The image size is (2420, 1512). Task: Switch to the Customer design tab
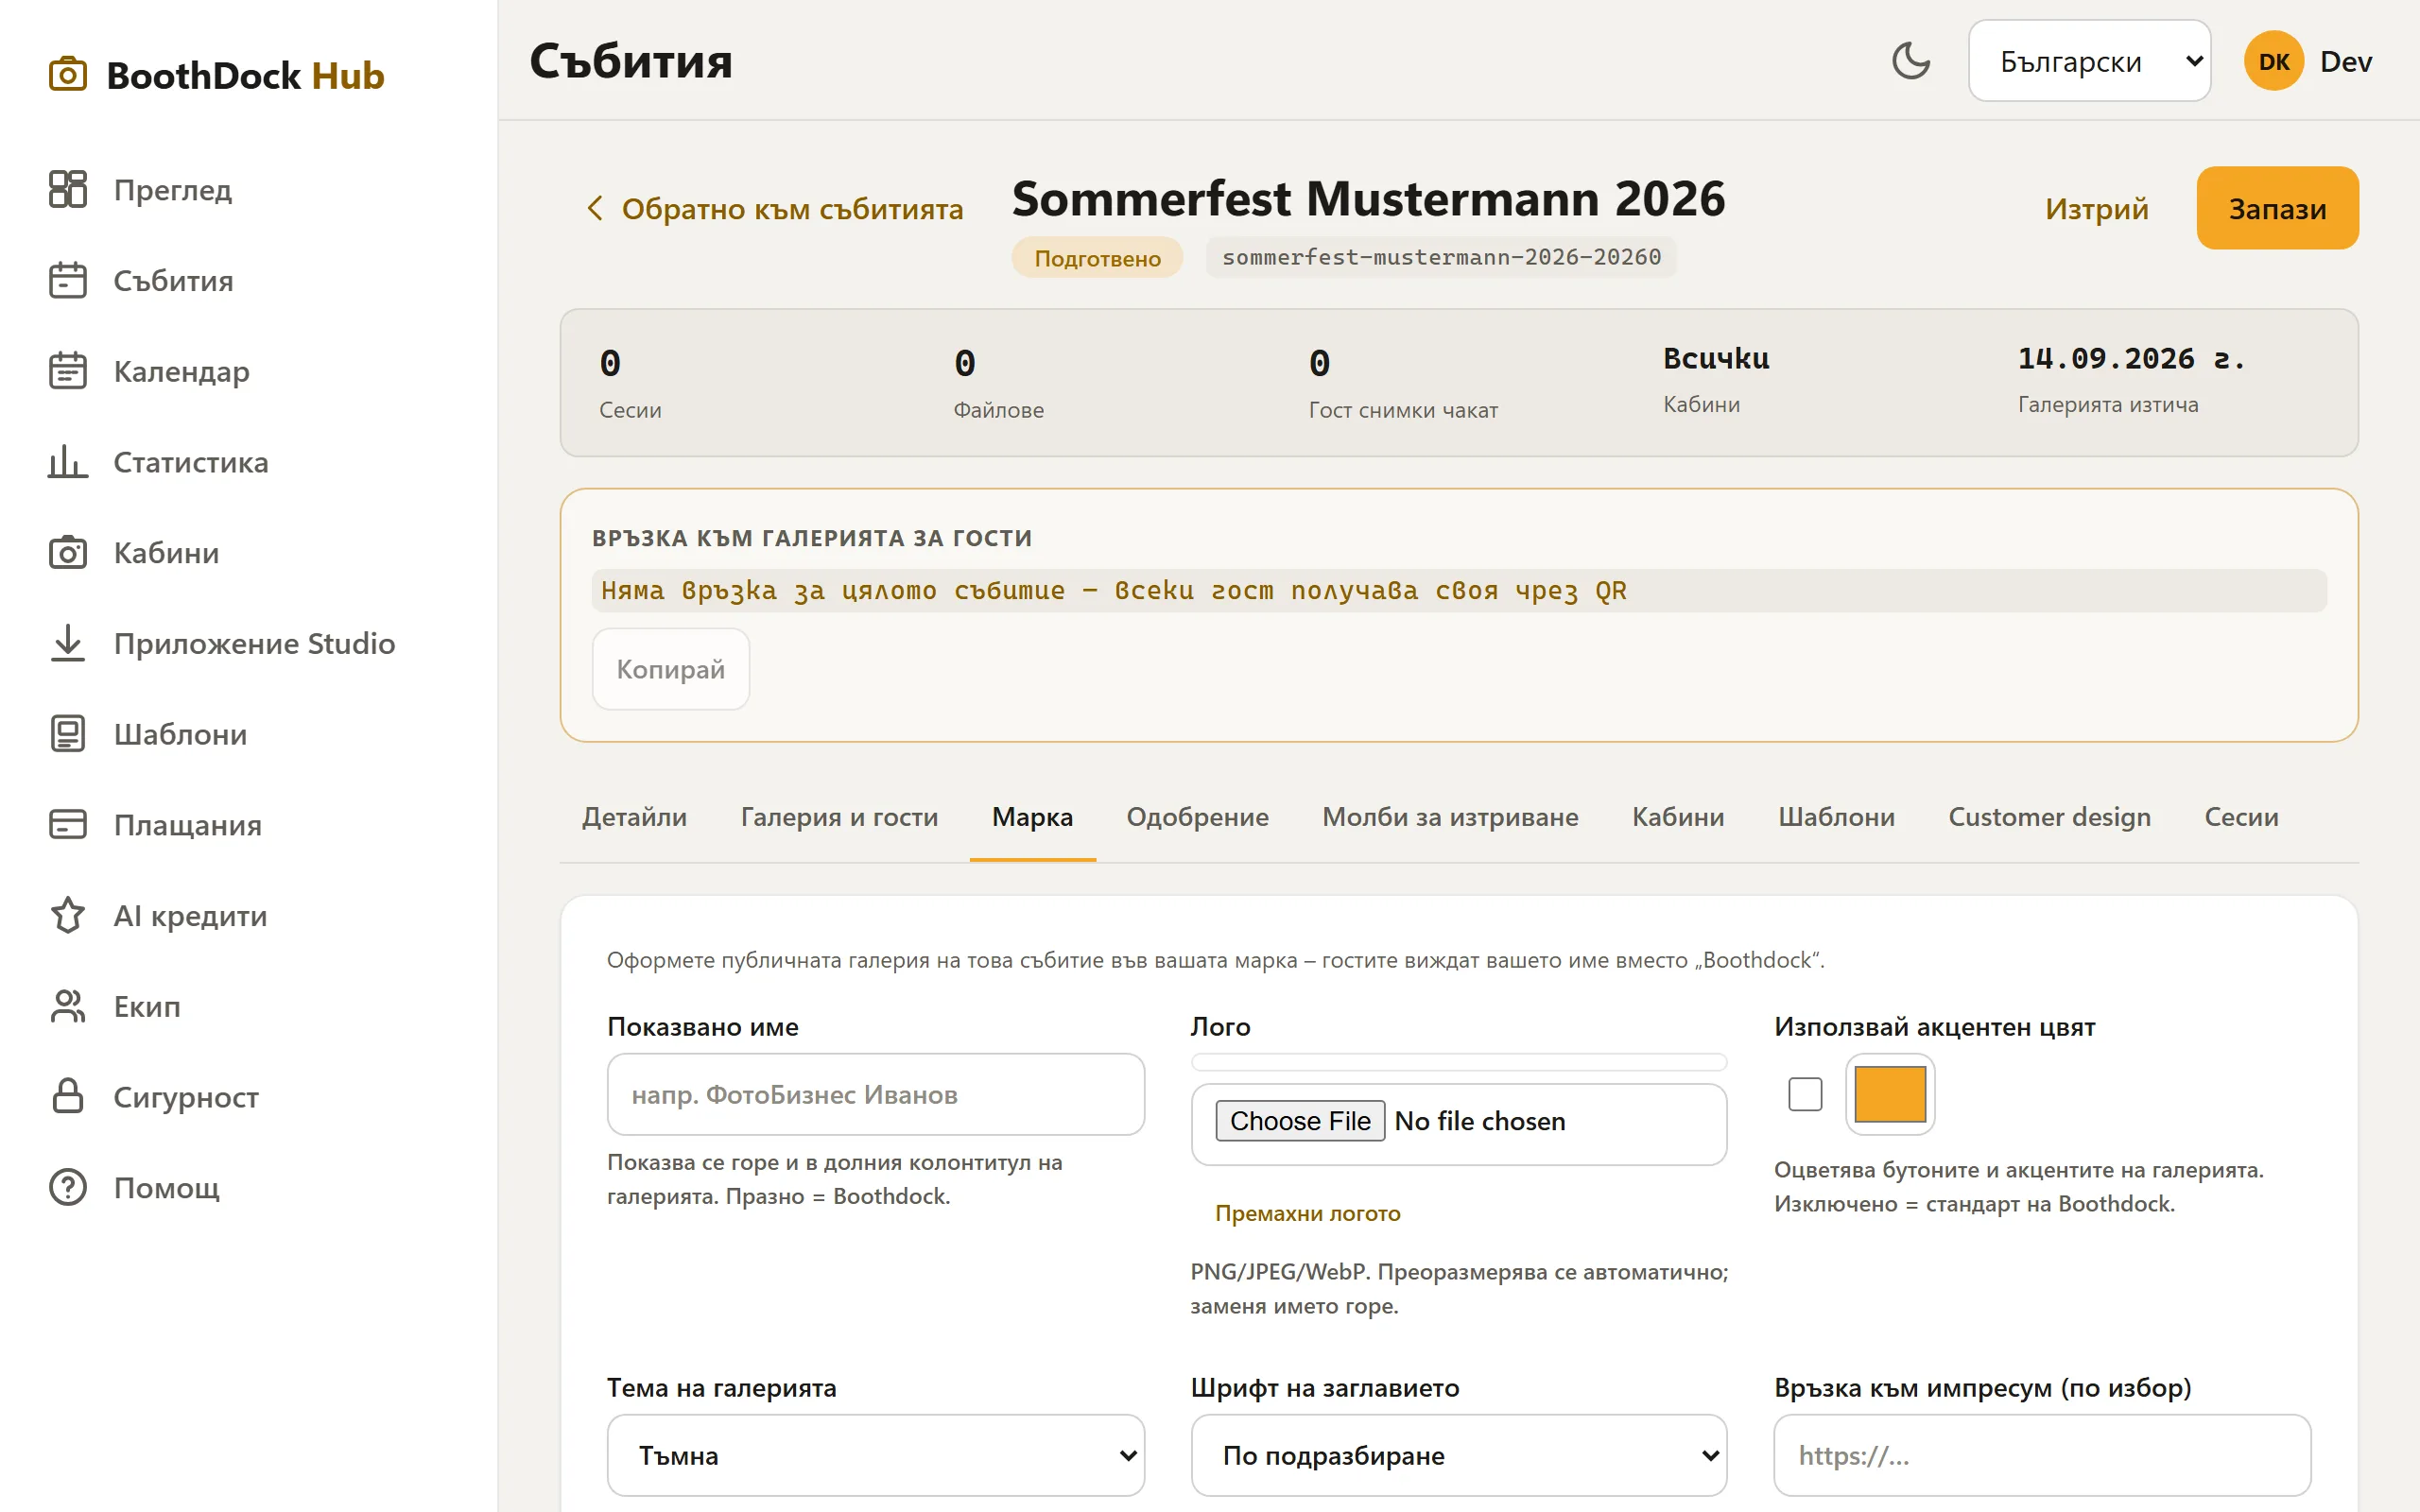2049,817
